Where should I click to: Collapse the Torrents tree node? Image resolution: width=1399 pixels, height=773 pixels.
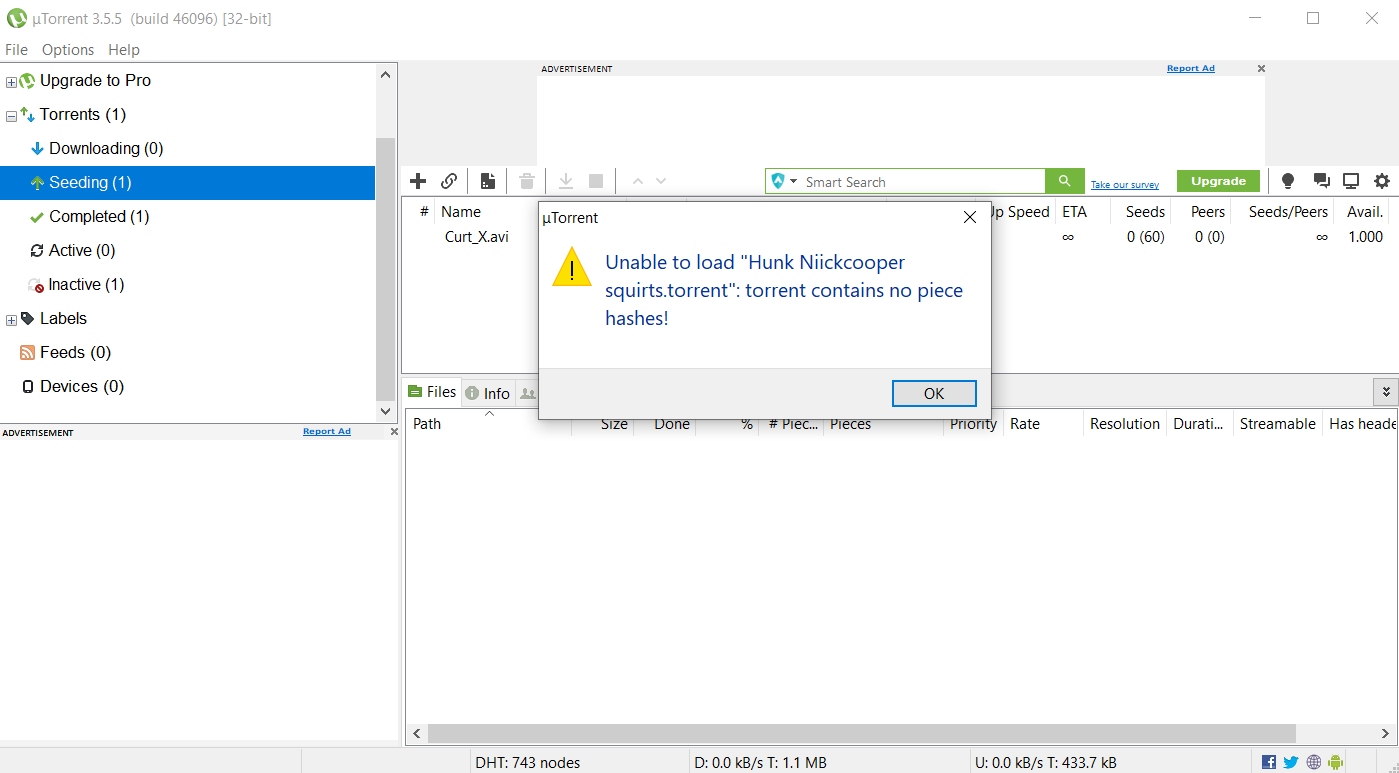click(x=11, y=116)
